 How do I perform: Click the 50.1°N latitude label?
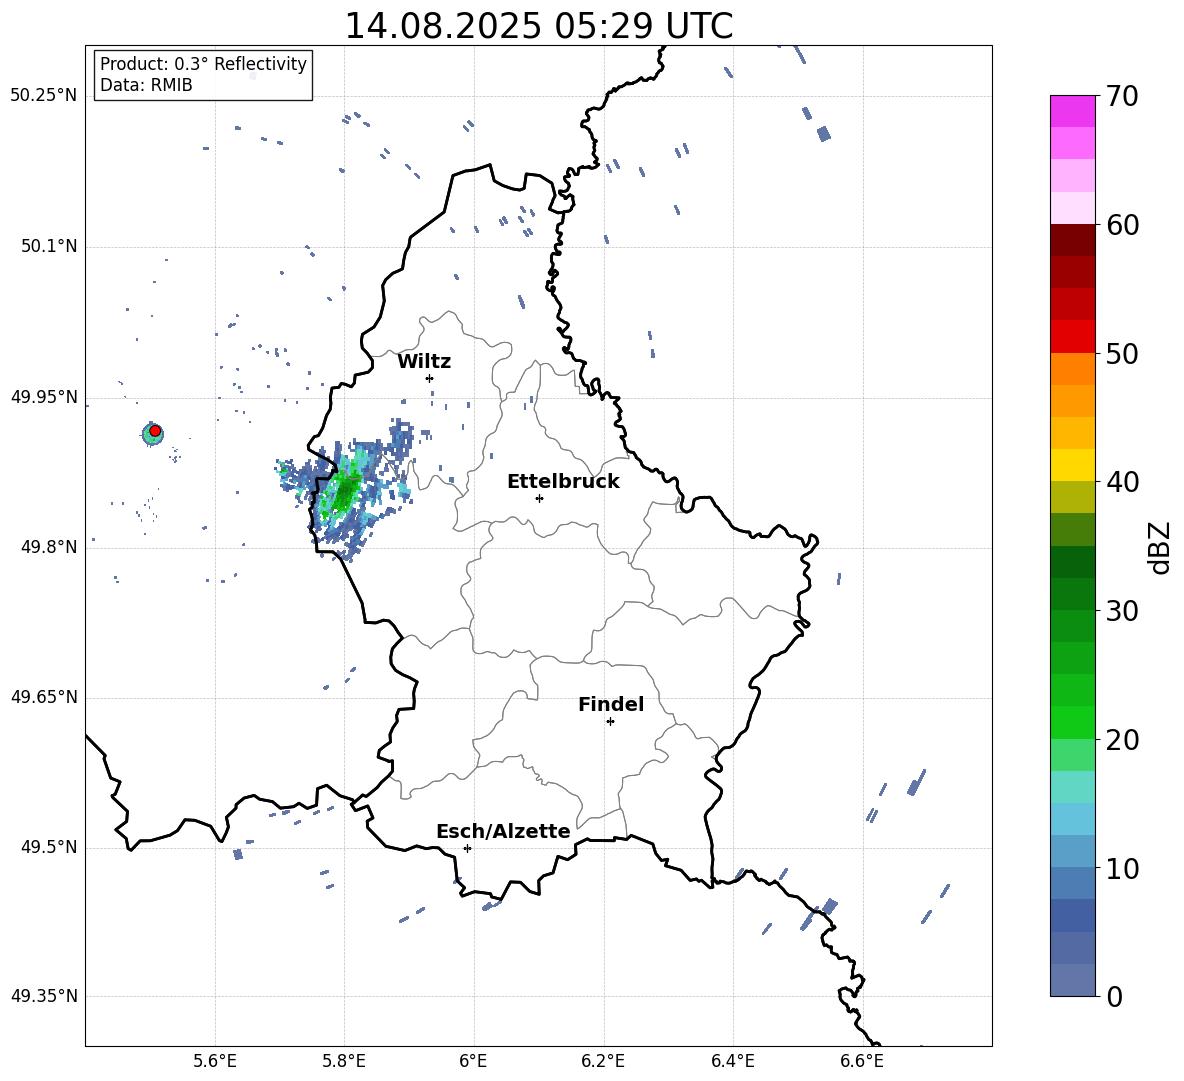point(50,247)
